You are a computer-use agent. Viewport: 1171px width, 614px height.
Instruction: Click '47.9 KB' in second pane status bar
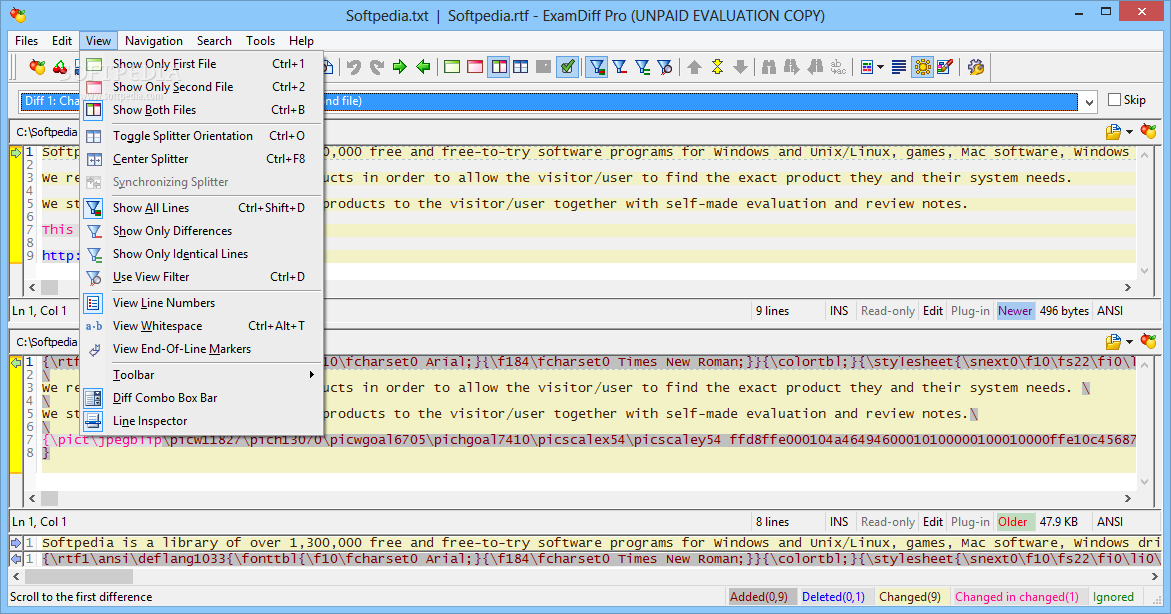point(1058,521)
